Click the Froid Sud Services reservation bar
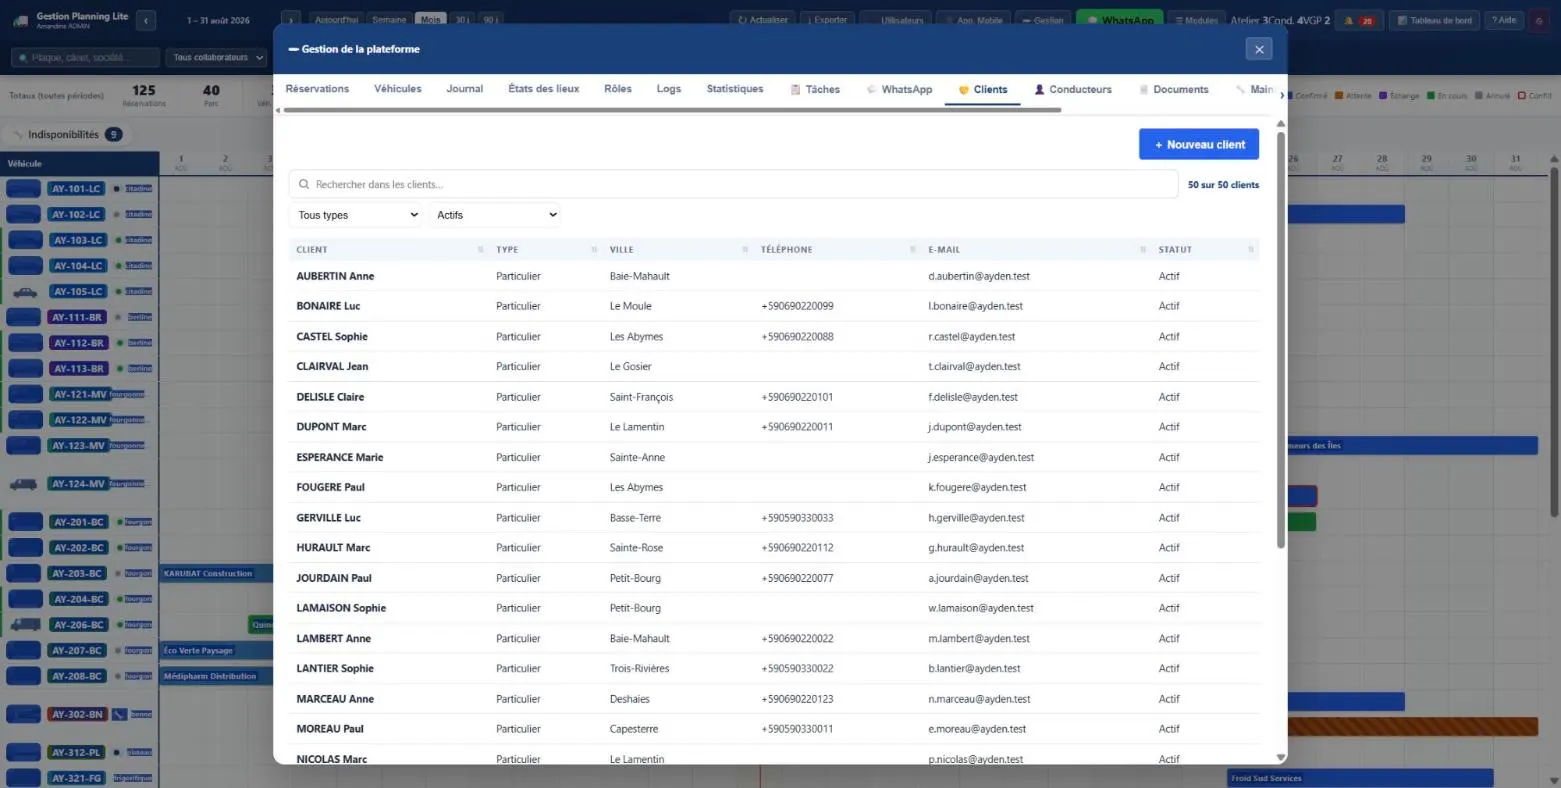This screenshot has height=788, width=1561. click(x=1360, y=778)
